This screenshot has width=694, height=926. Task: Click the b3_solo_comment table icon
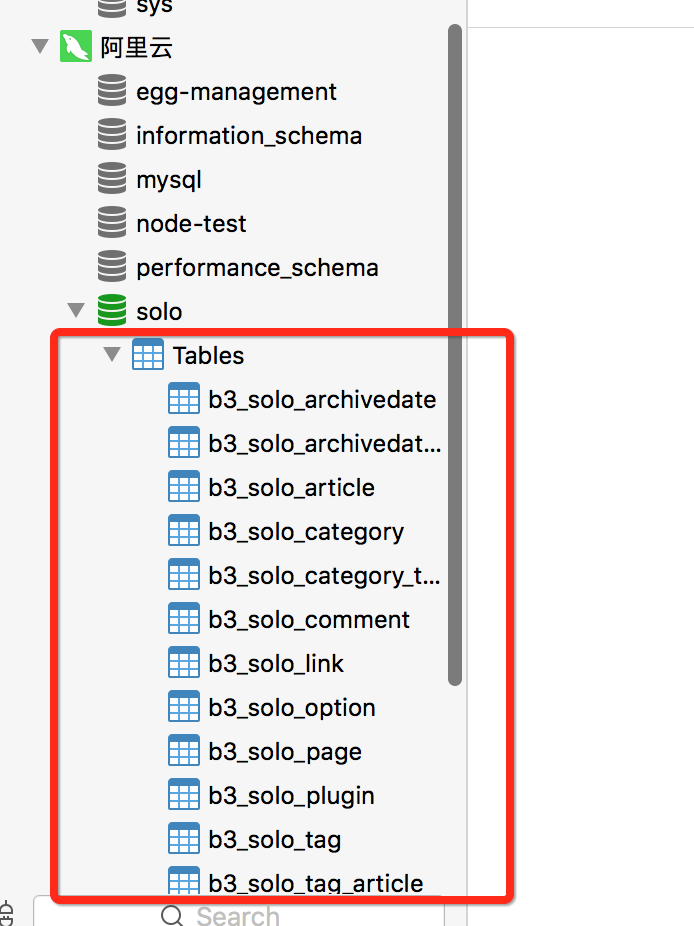tap(184, 619)
